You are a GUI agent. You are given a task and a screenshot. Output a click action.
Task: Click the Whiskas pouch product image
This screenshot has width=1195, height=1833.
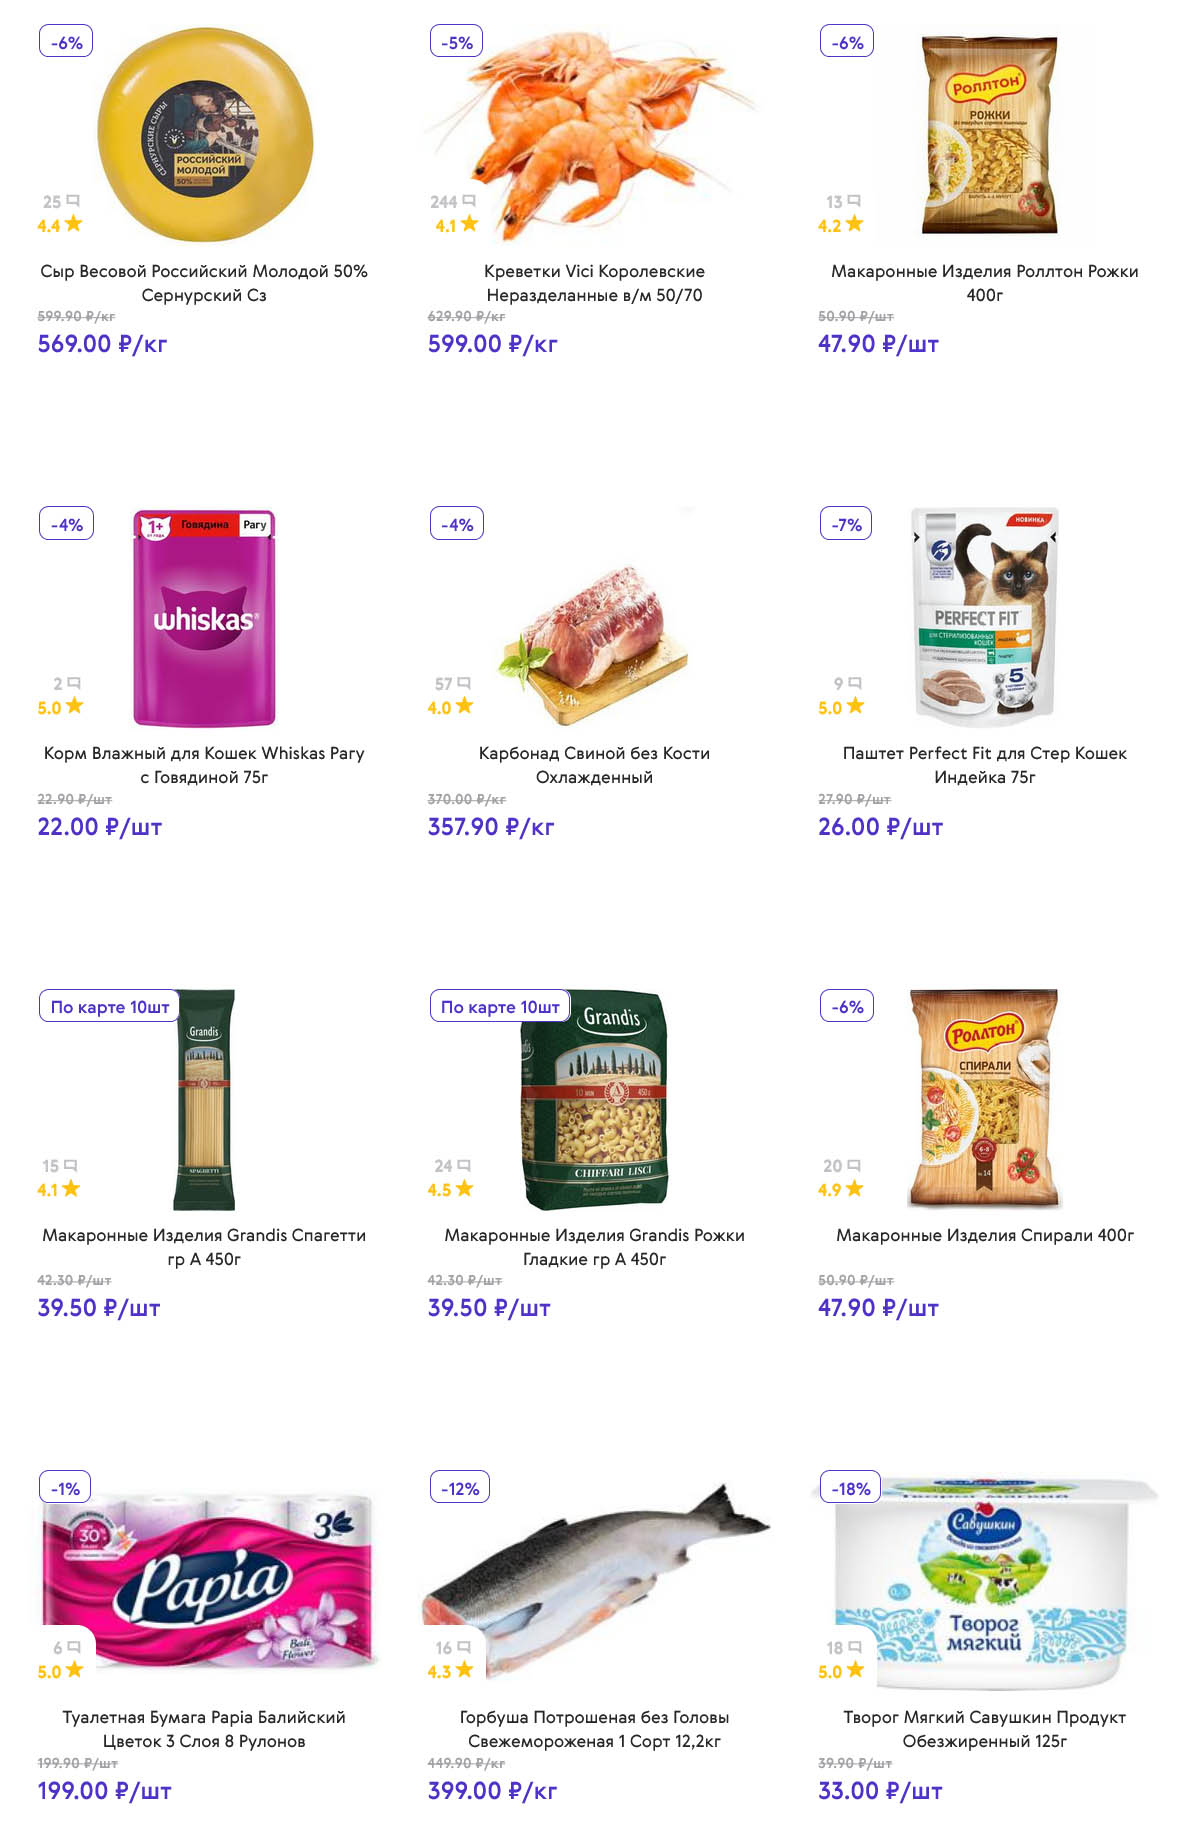[204, 618]
